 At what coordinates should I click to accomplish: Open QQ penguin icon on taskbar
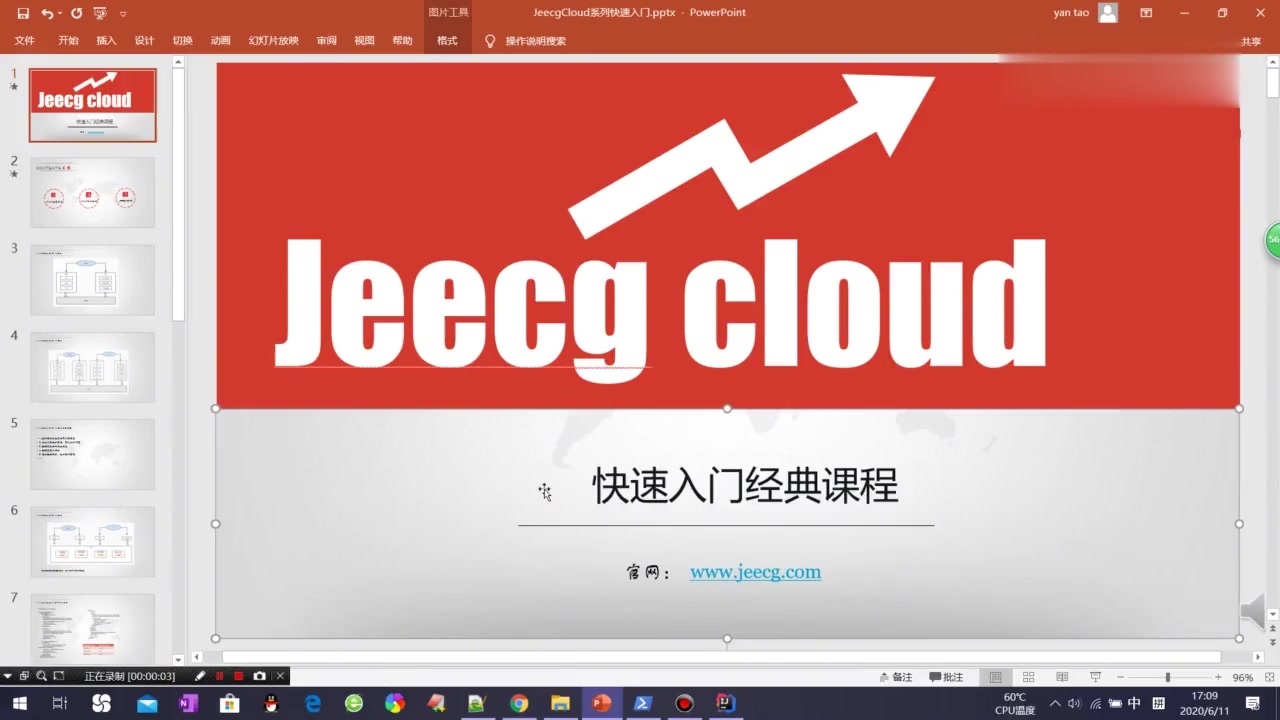click(x=271, y=703)
